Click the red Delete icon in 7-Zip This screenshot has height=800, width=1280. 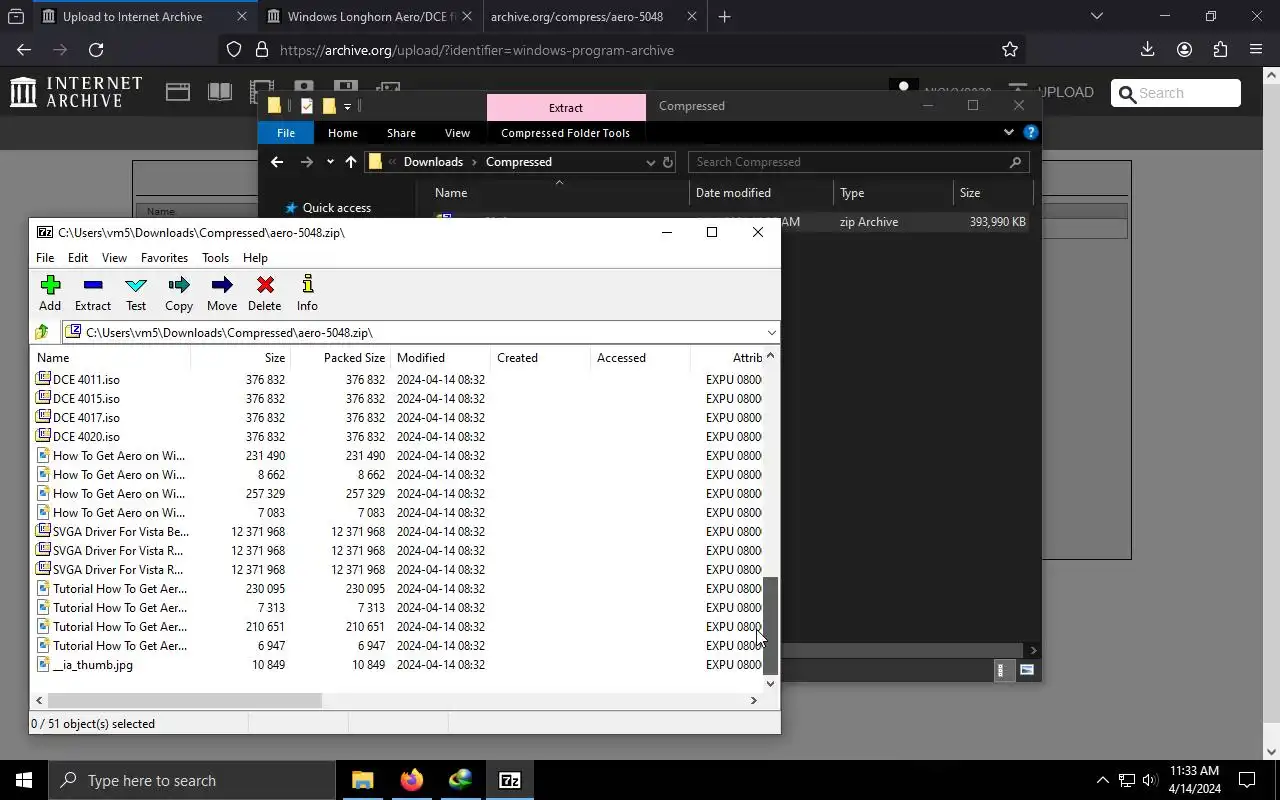point(265,293)
